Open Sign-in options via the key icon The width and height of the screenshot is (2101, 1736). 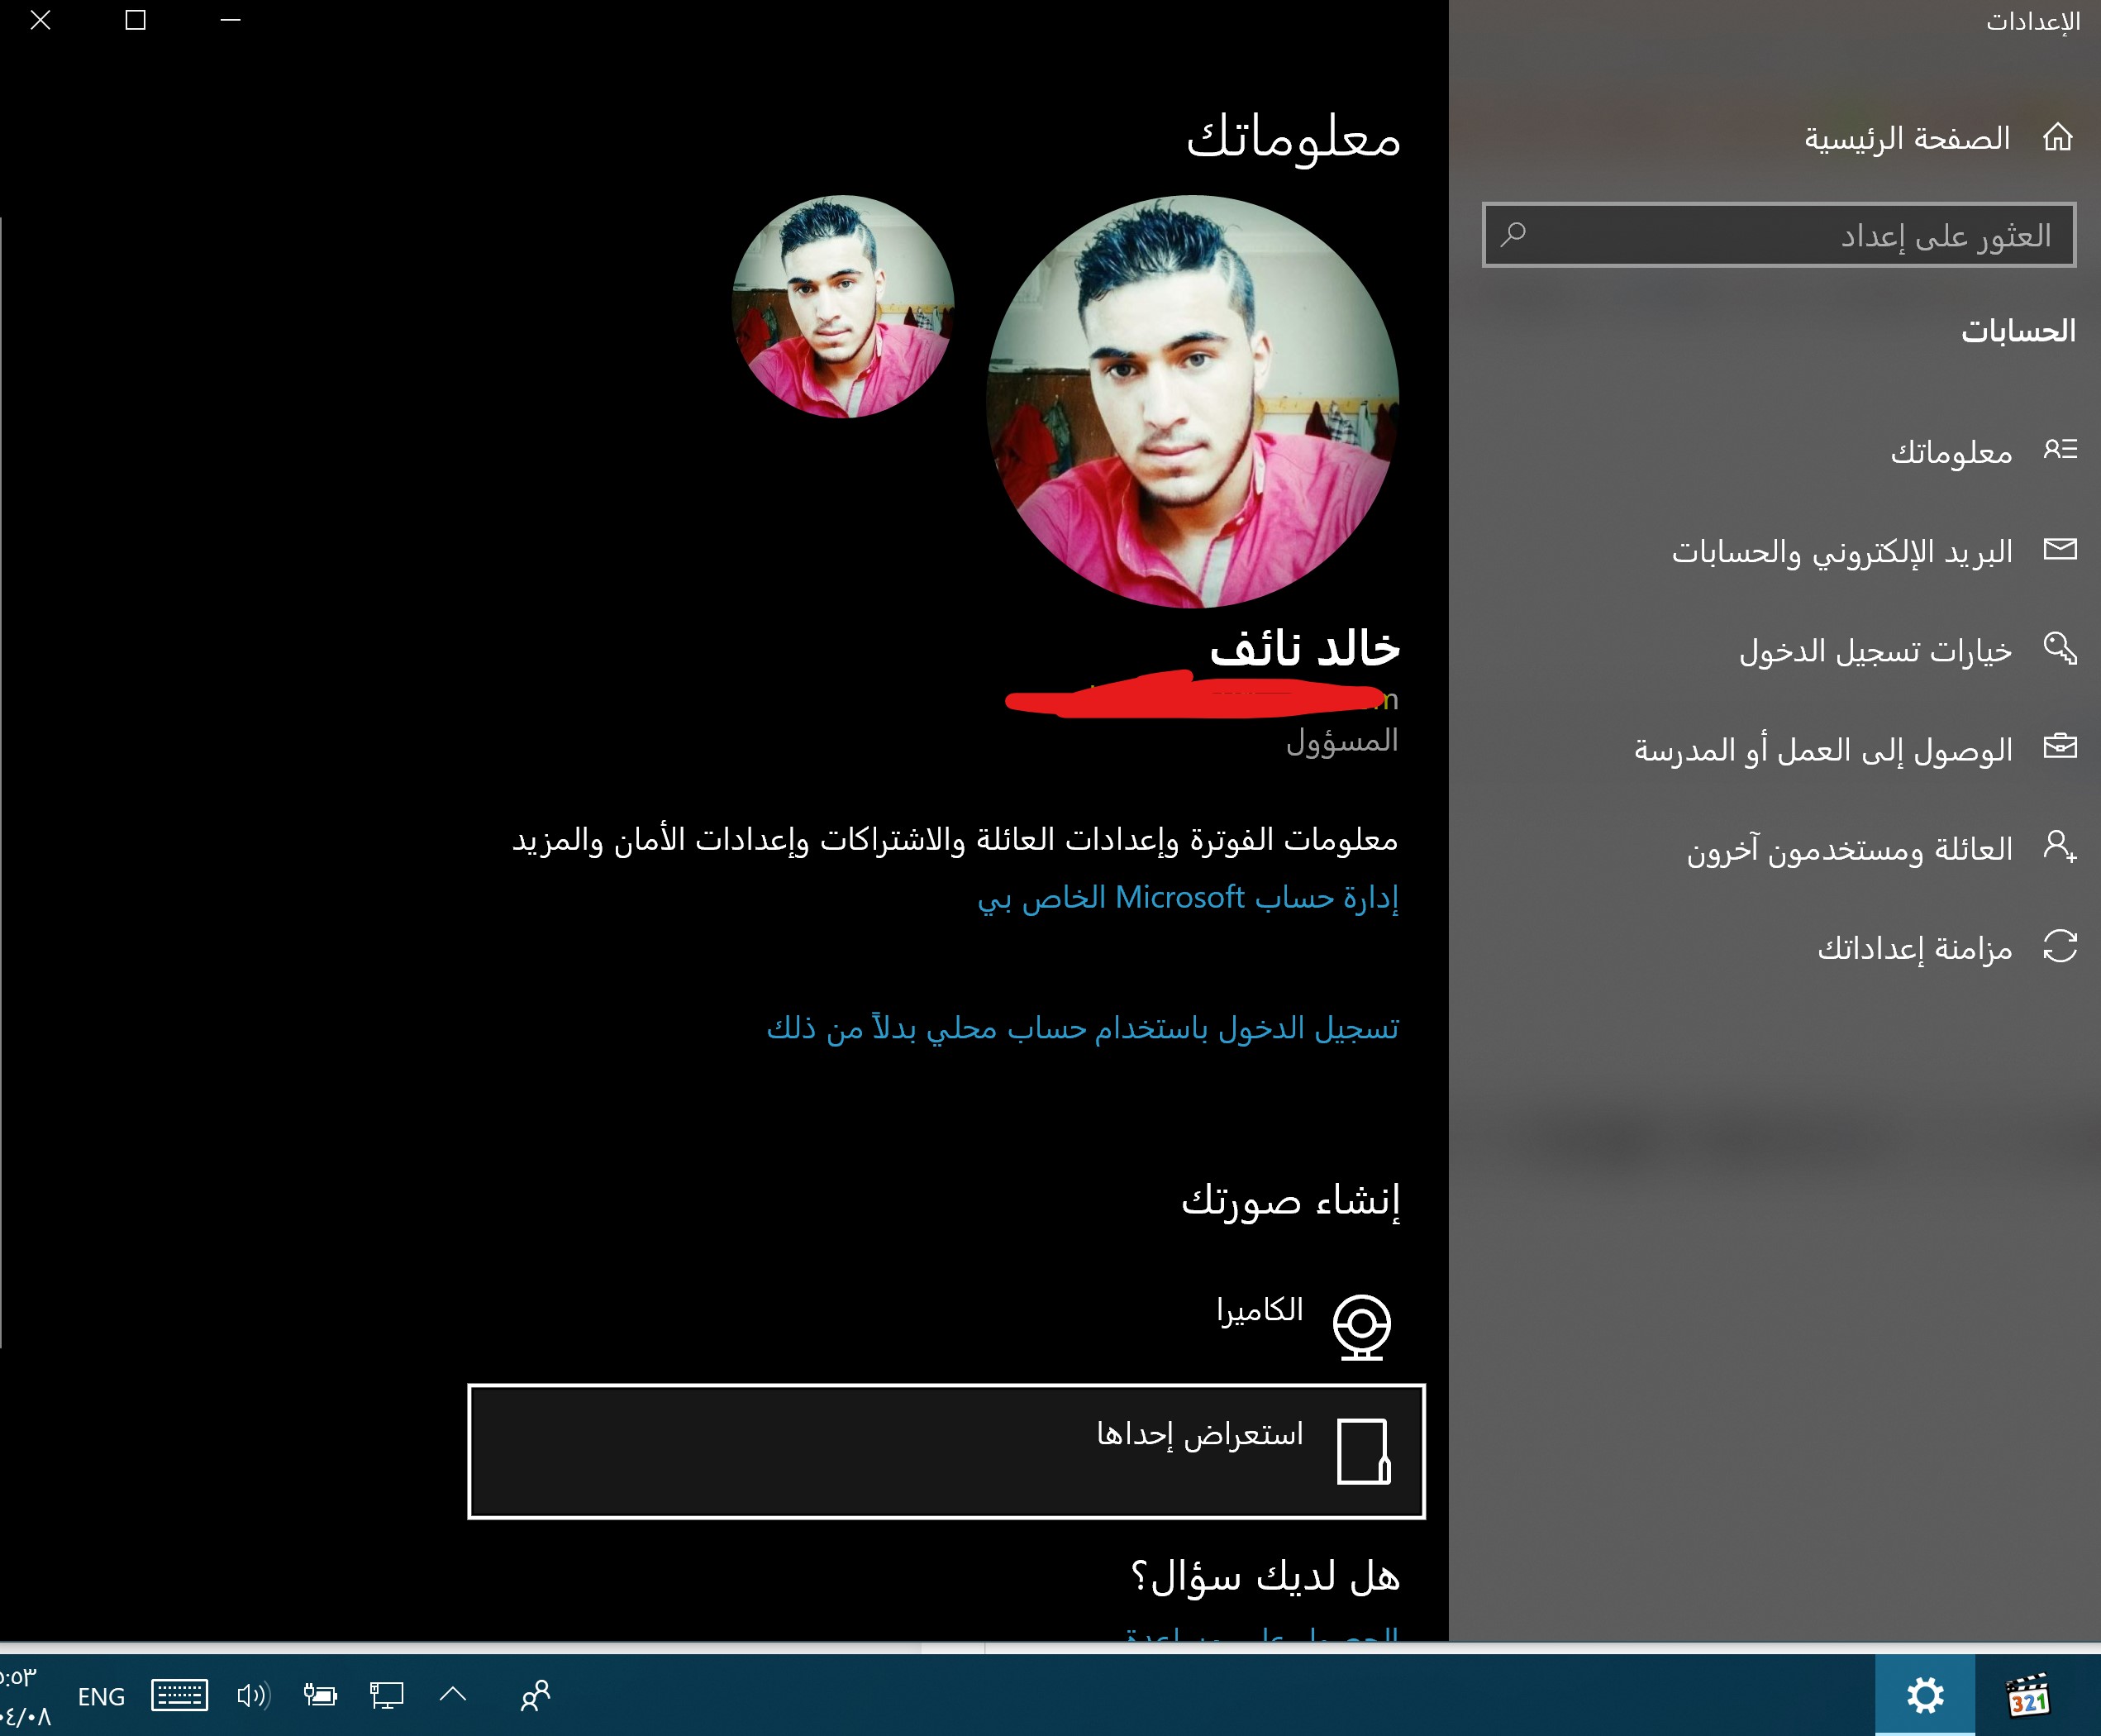[2059, 649]
